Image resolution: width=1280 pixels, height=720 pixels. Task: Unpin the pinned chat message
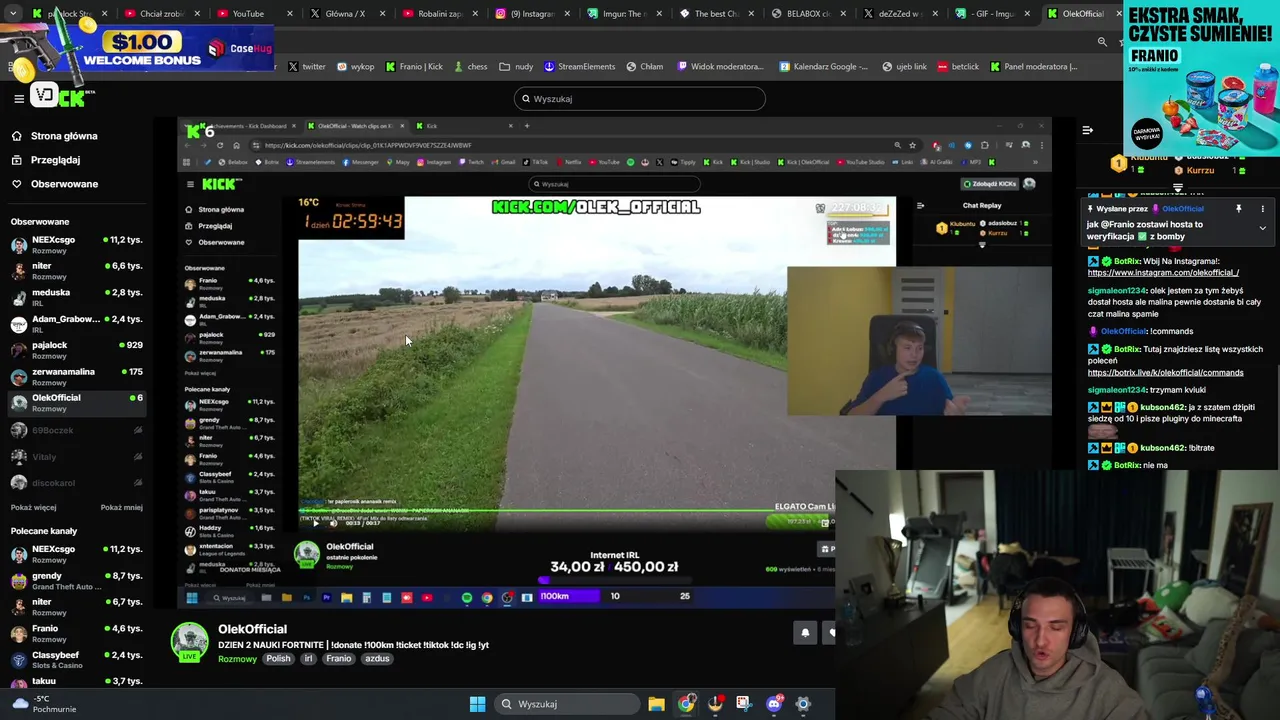pos(1238,209)
